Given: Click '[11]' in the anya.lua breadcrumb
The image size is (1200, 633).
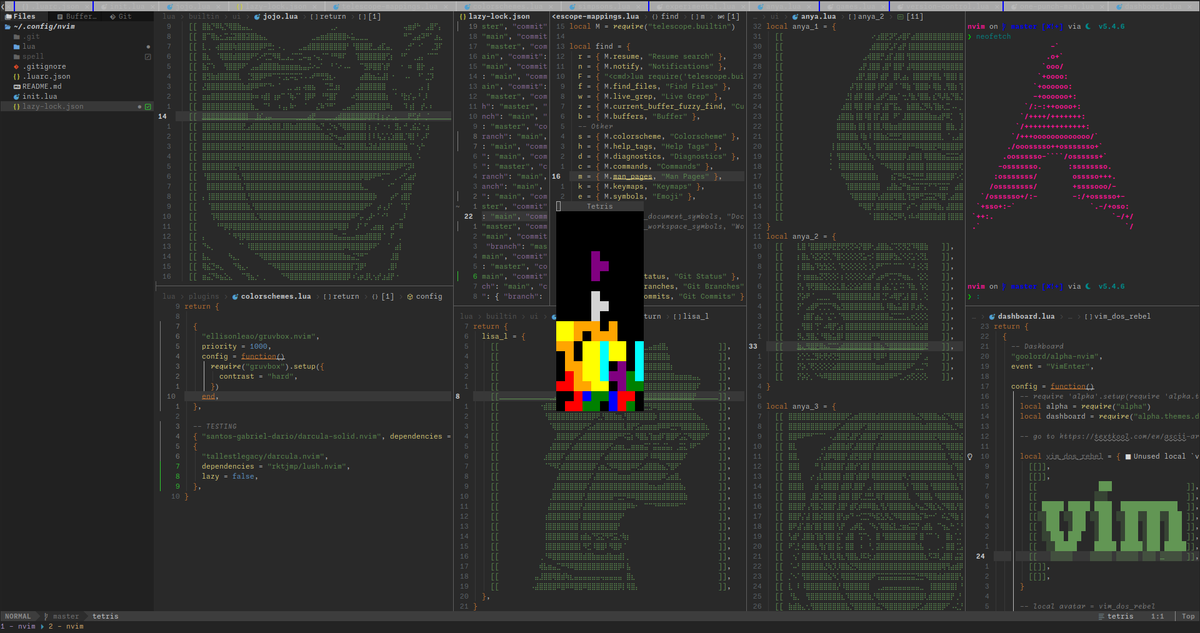Looking at the screenshot, I should (914, 17).
